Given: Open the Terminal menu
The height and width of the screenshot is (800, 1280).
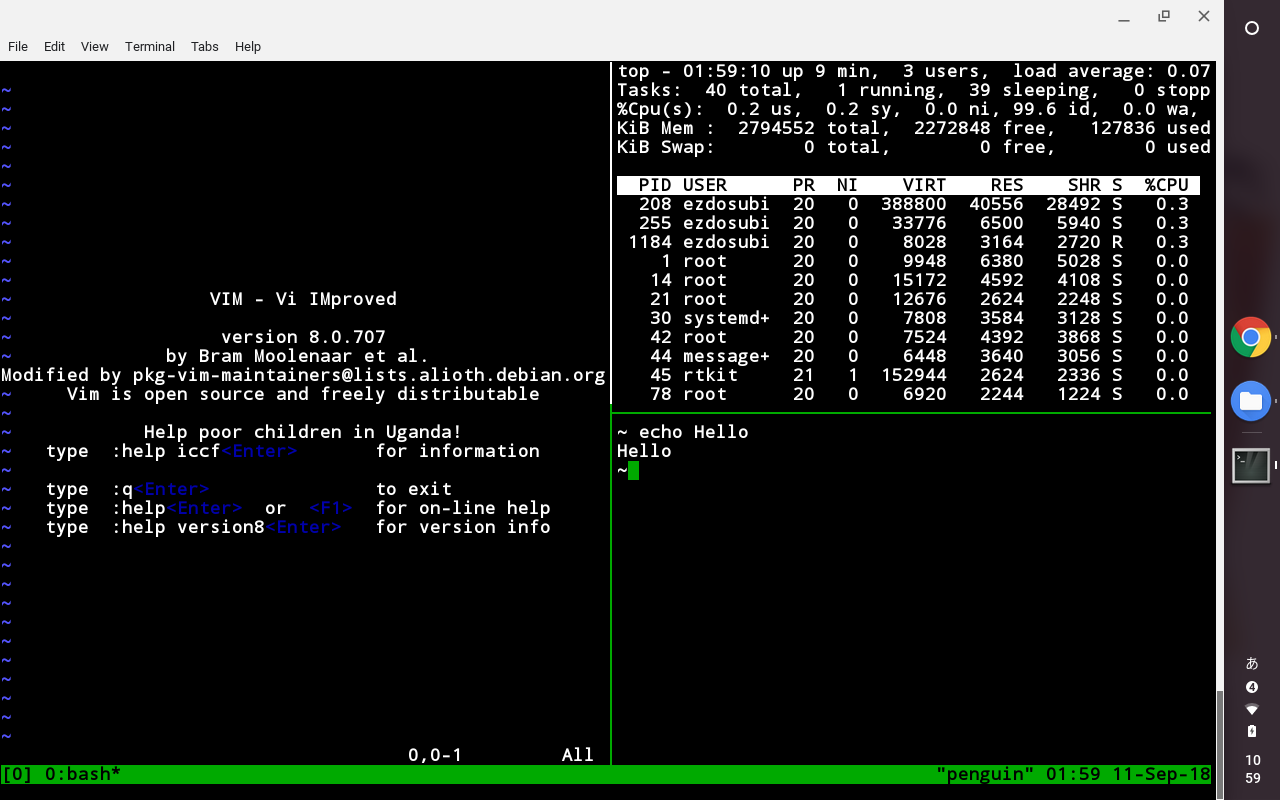Looking at the screenshot, I should click(149, 46).
